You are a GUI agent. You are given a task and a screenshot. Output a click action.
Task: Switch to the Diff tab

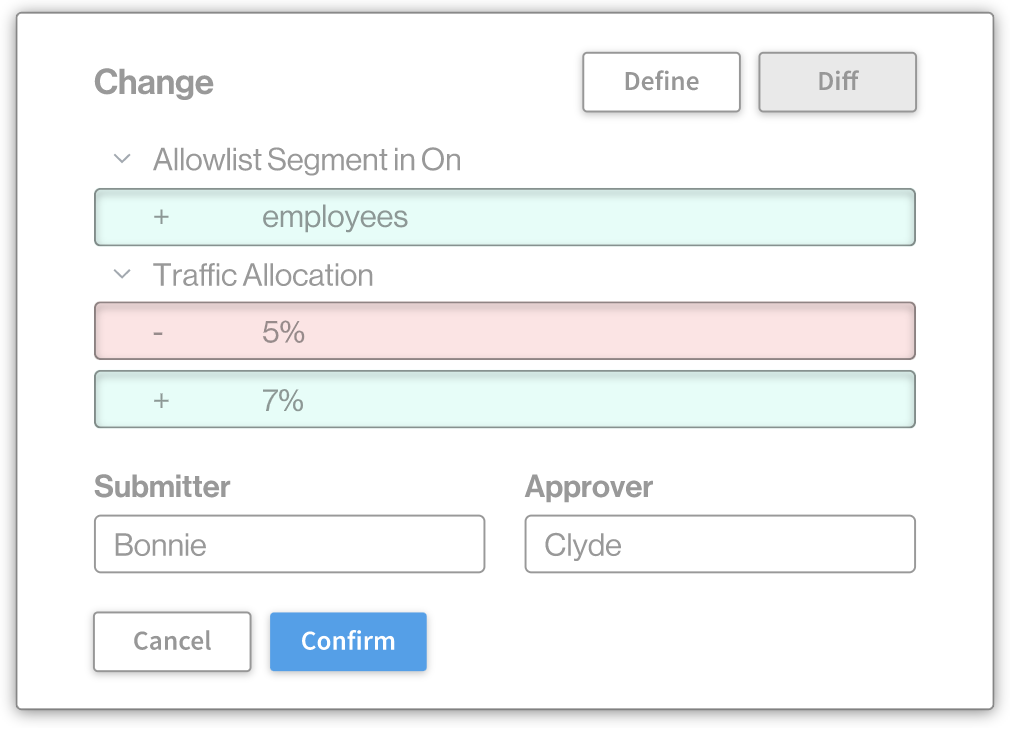837,82
